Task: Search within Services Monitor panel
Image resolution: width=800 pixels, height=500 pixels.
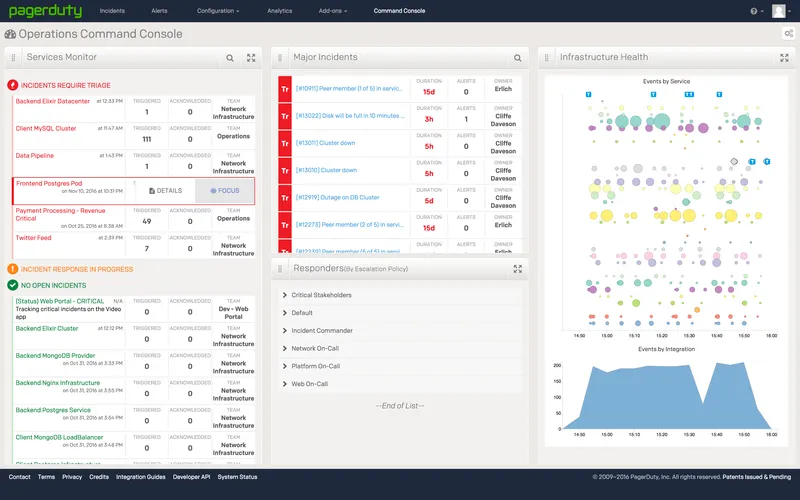Action: click(230, 58)
